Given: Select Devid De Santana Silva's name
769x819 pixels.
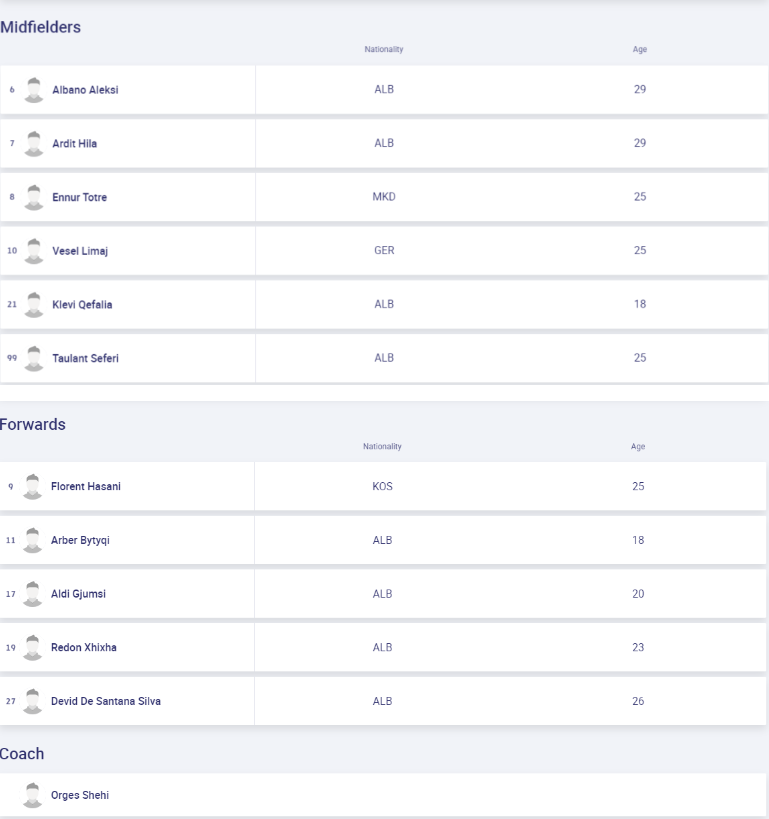Looking at the screenshot, I should click(105, 701).
